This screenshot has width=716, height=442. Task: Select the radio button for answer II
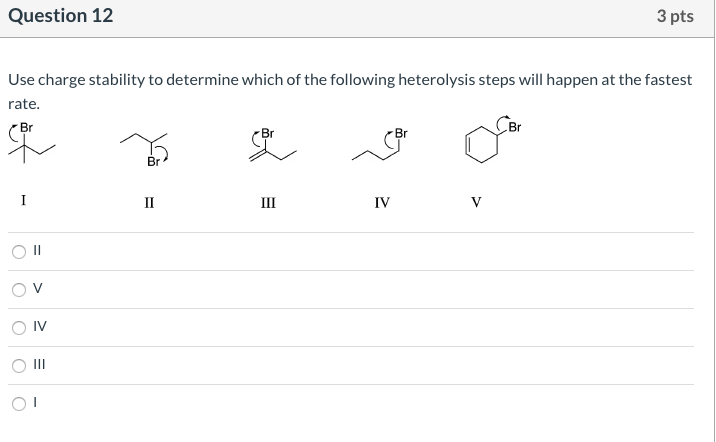click(x=19, y=252)
